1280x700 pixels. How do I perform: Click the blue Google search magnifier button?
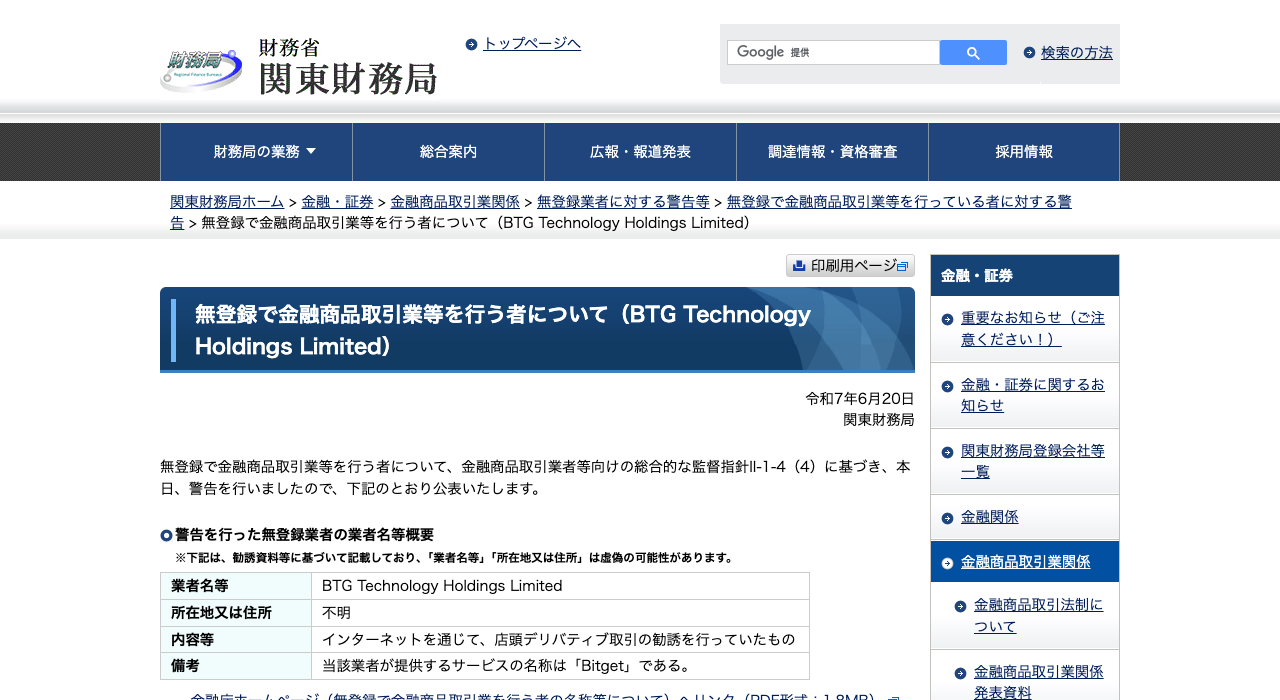tap(973, 53)
